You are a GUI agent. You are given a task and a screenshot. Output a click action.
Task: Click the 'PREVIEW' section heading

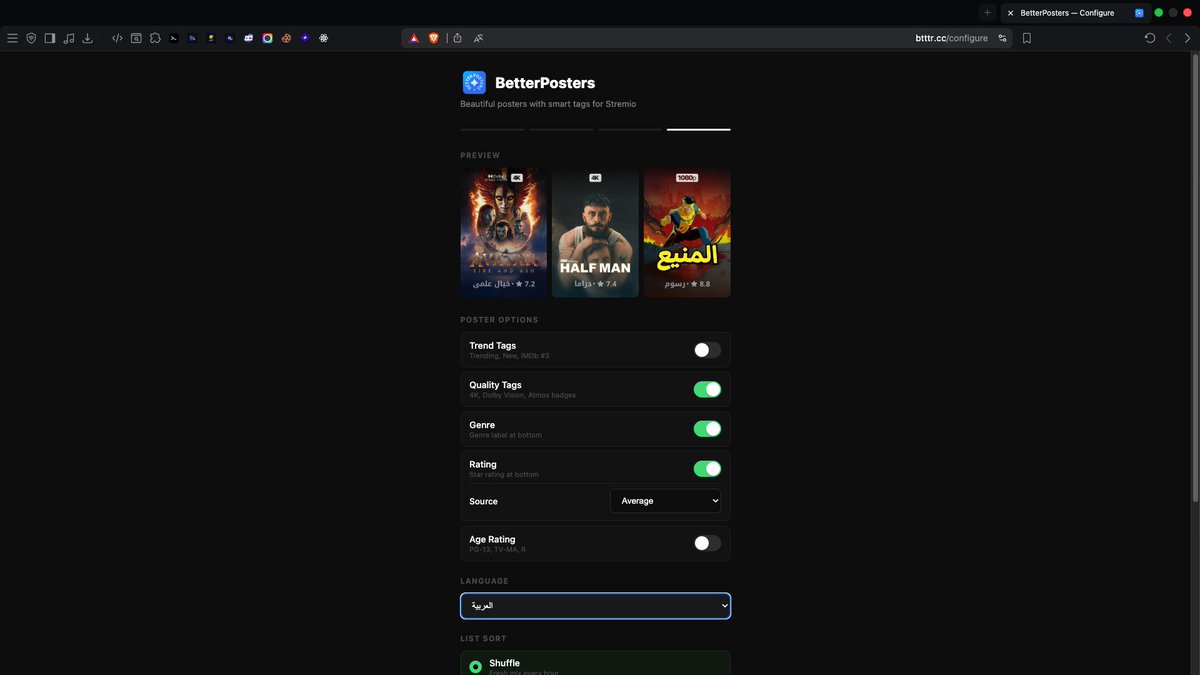click(480, 156)
